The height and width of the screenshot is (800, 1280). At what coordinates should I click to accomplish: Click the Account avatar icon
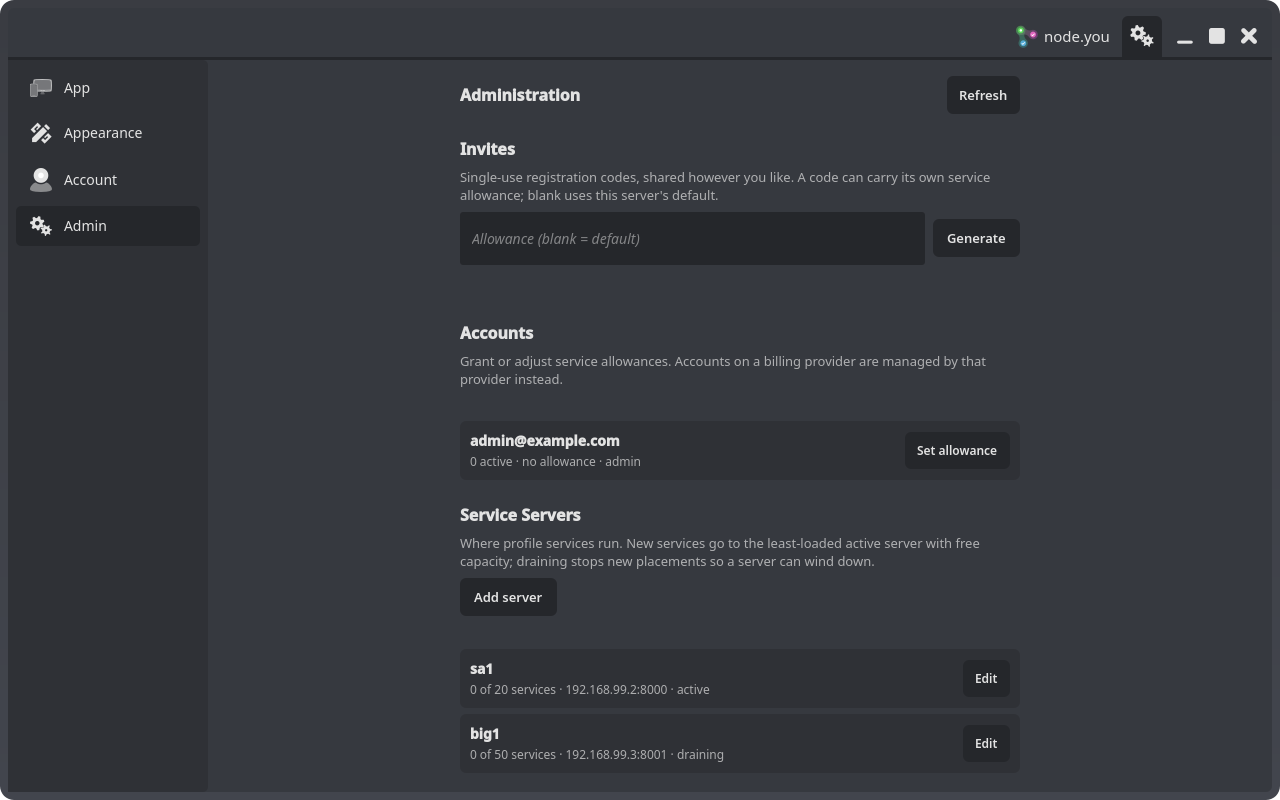pyautogui.click(x=41, y=180)
